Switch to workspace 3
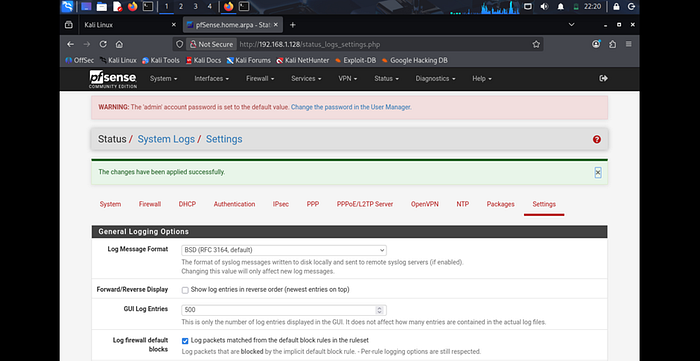Screen dimensions: 700x361 pyautogui.click(x=196, y=6)
